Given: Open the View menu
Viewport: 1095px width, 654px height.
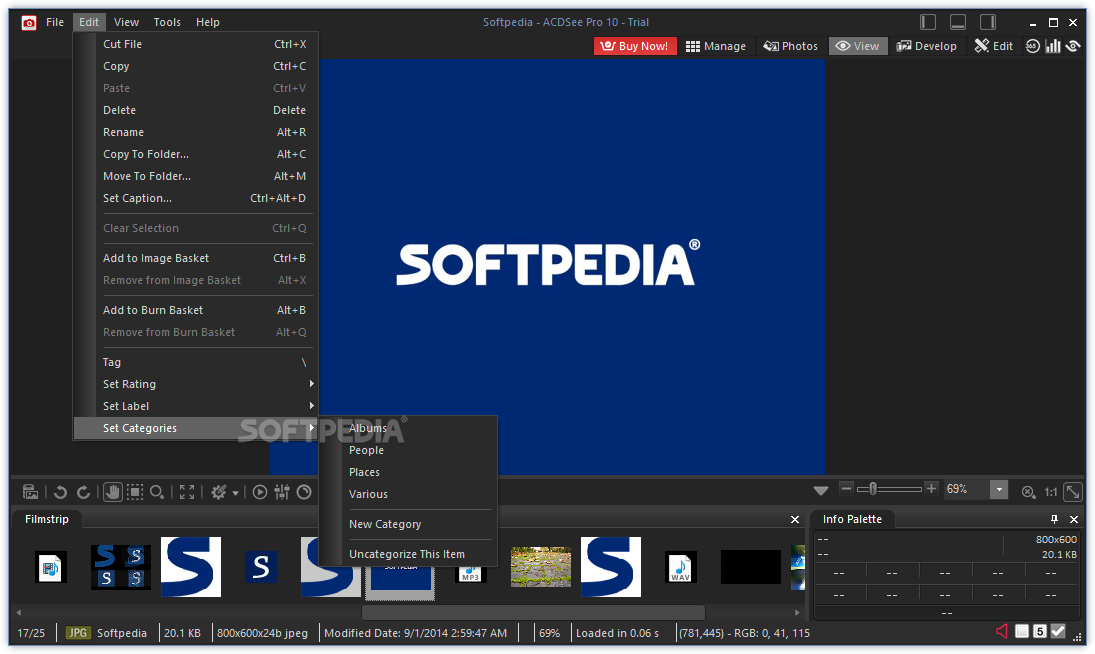Looking at the screenshot, I should coord(126,22).
